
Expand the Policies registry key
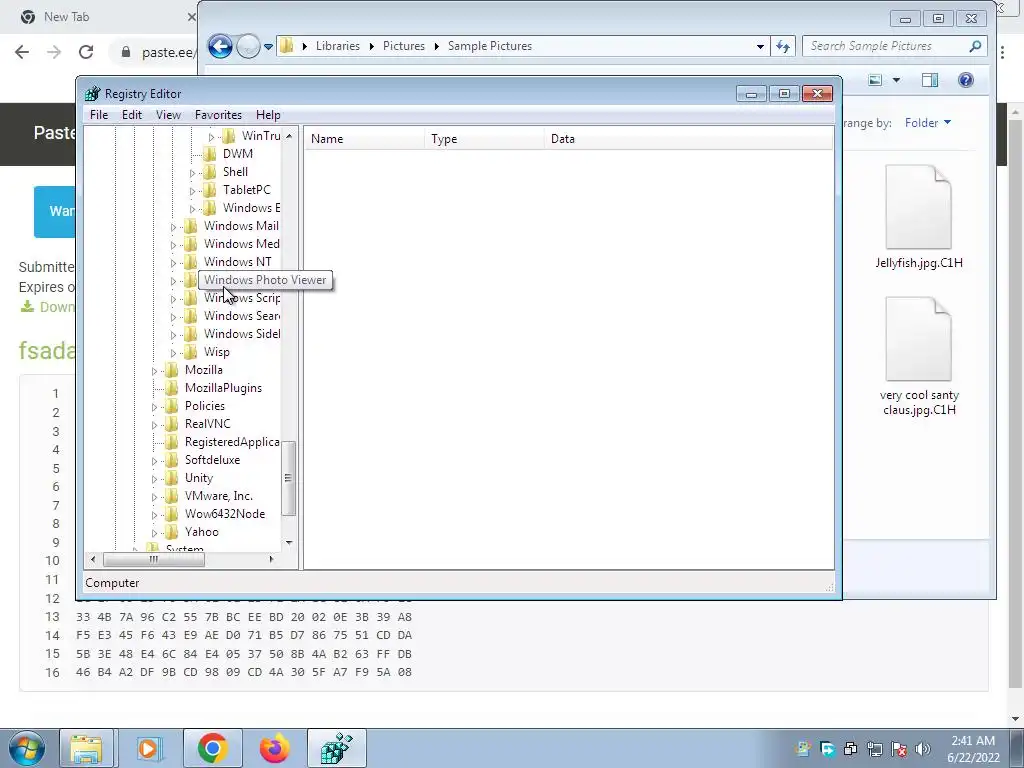[155, 407]
